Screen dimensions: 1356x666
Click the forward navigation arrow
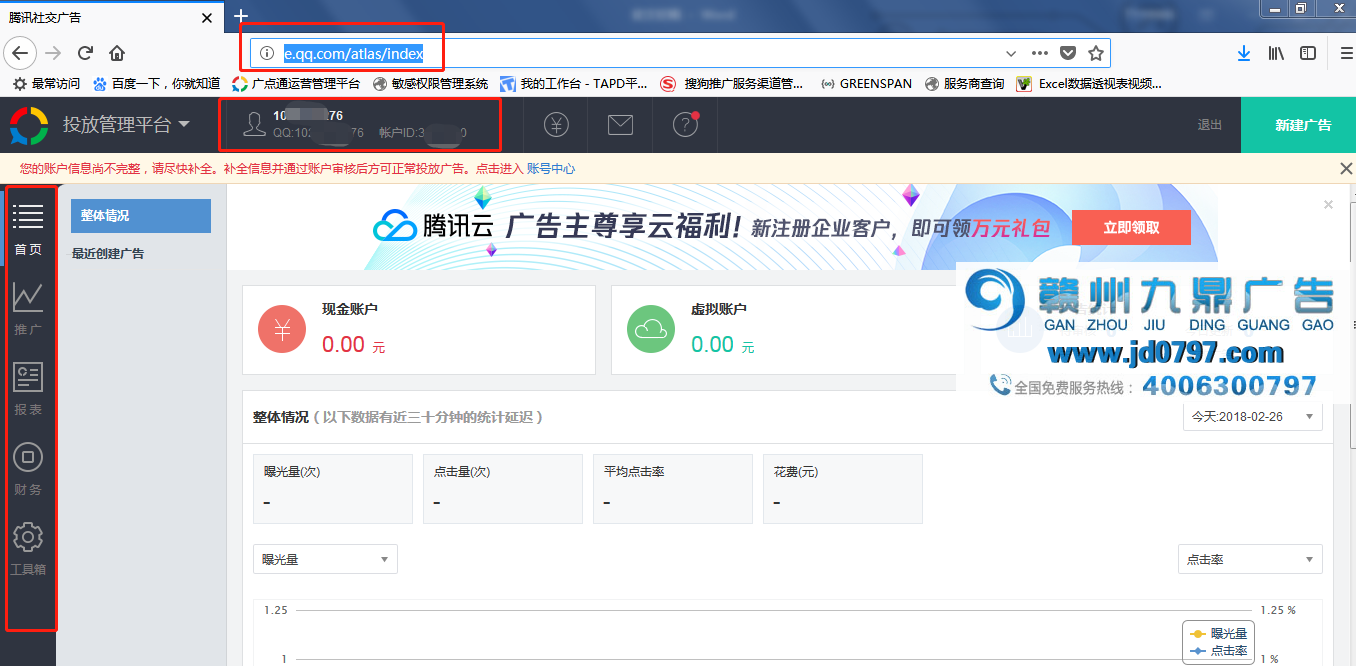click(53, 53)
